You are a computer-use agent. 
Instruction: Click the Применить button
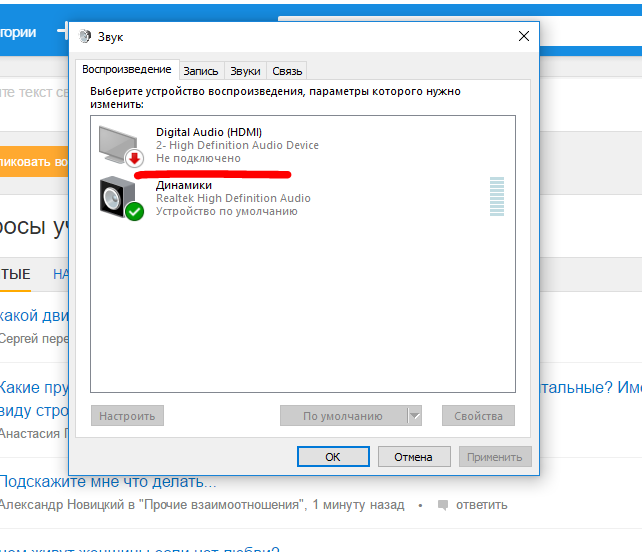point(495,457)
